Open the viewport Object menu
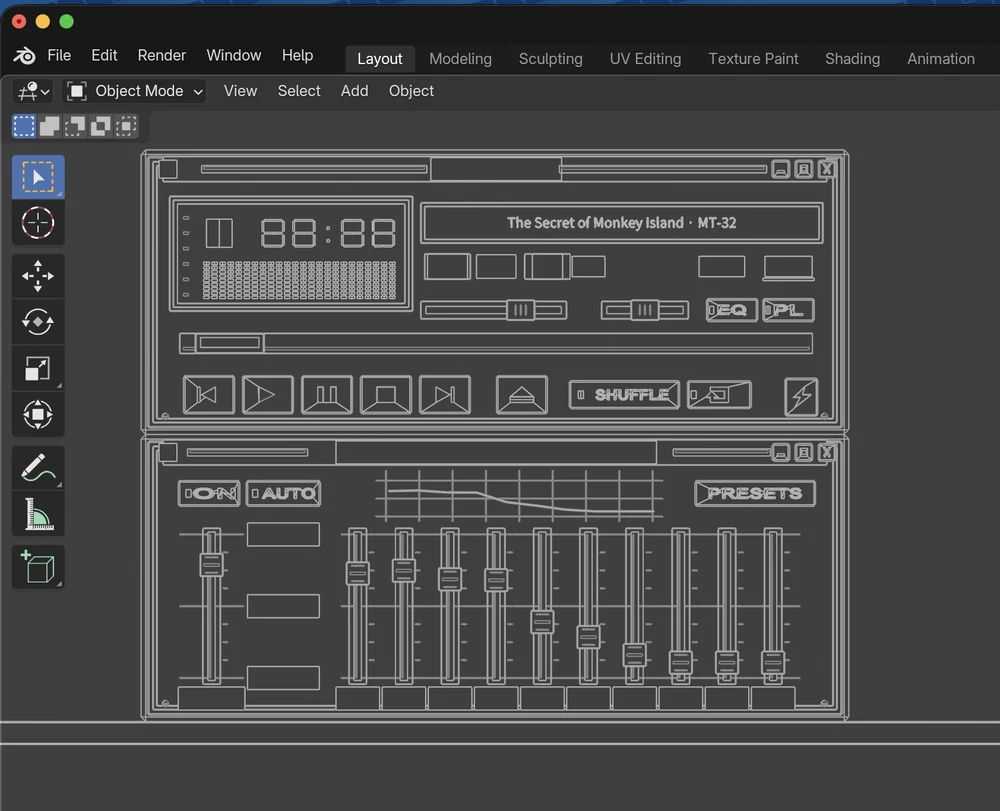The width and height of the screenshot is (1000, 811). click(x=411, y=91)
